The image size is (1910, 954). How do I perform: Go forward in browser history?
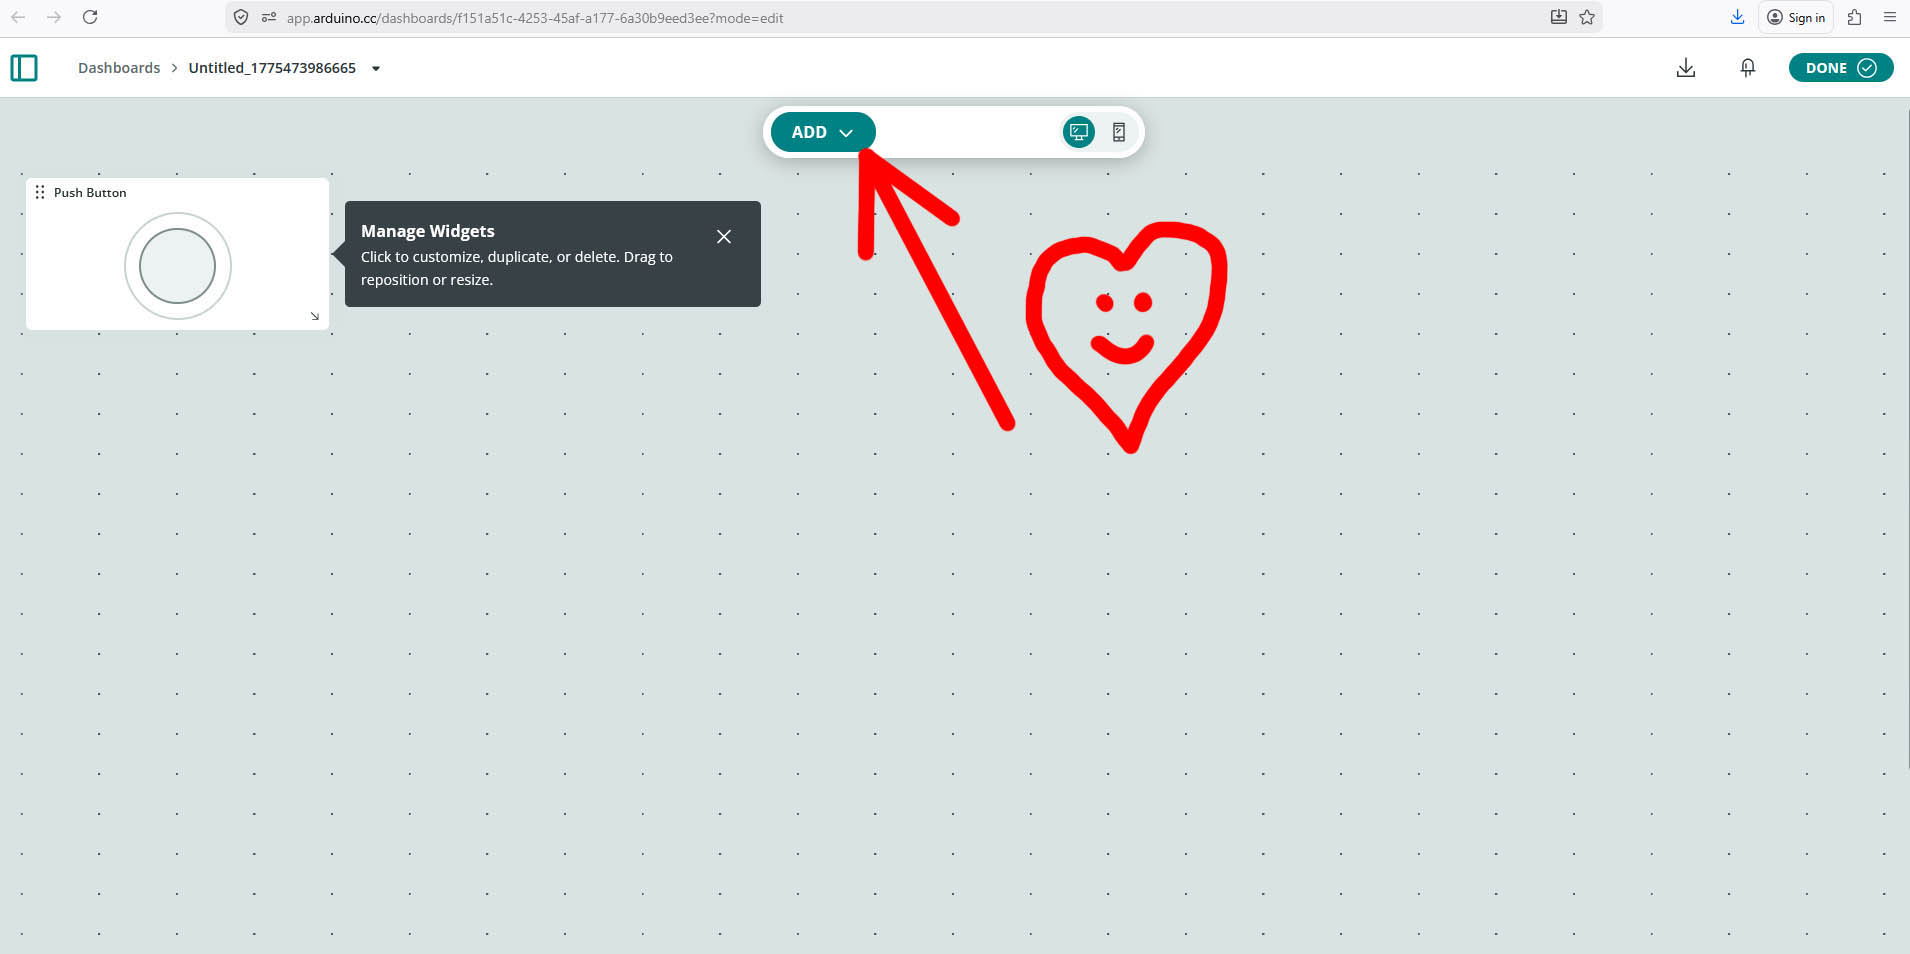tap(54, 17)
